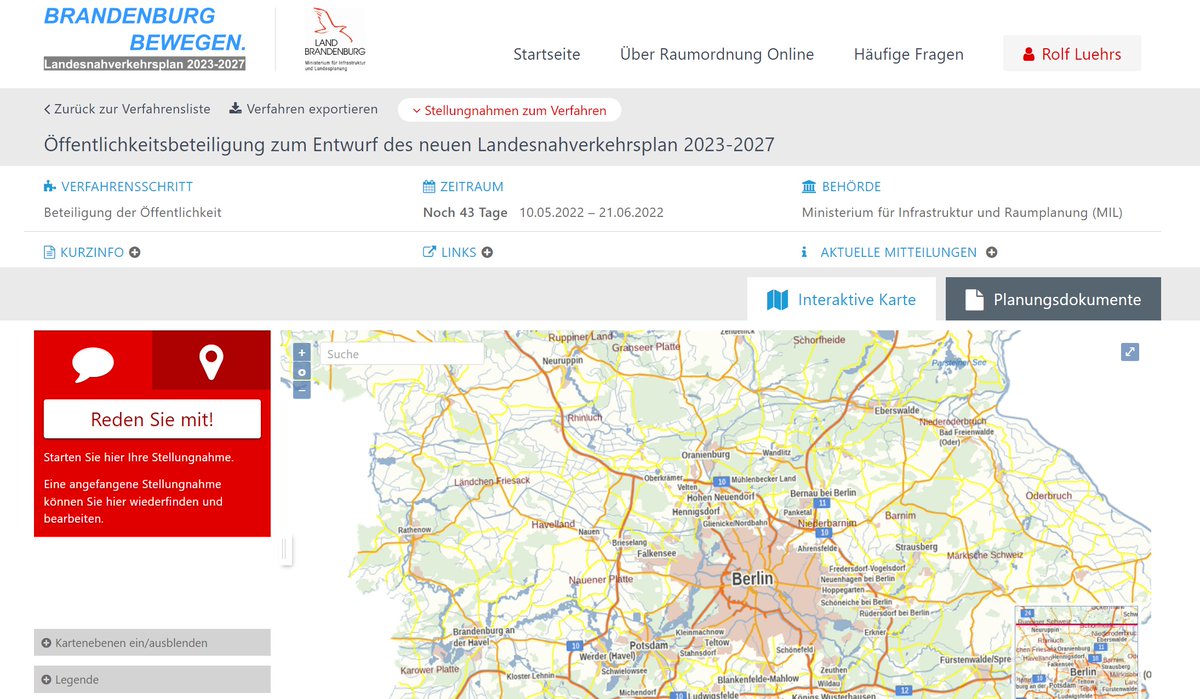Select the speech bubble comment tab

[93, 361]
